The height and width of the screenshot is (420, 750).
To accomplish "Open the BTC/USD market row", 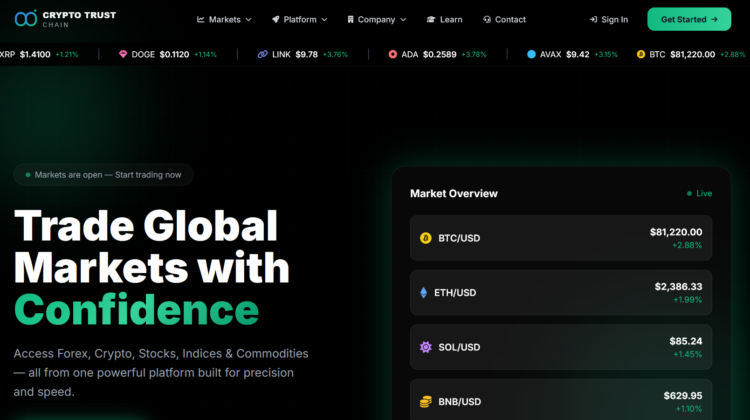I will [x=561, y=238].
